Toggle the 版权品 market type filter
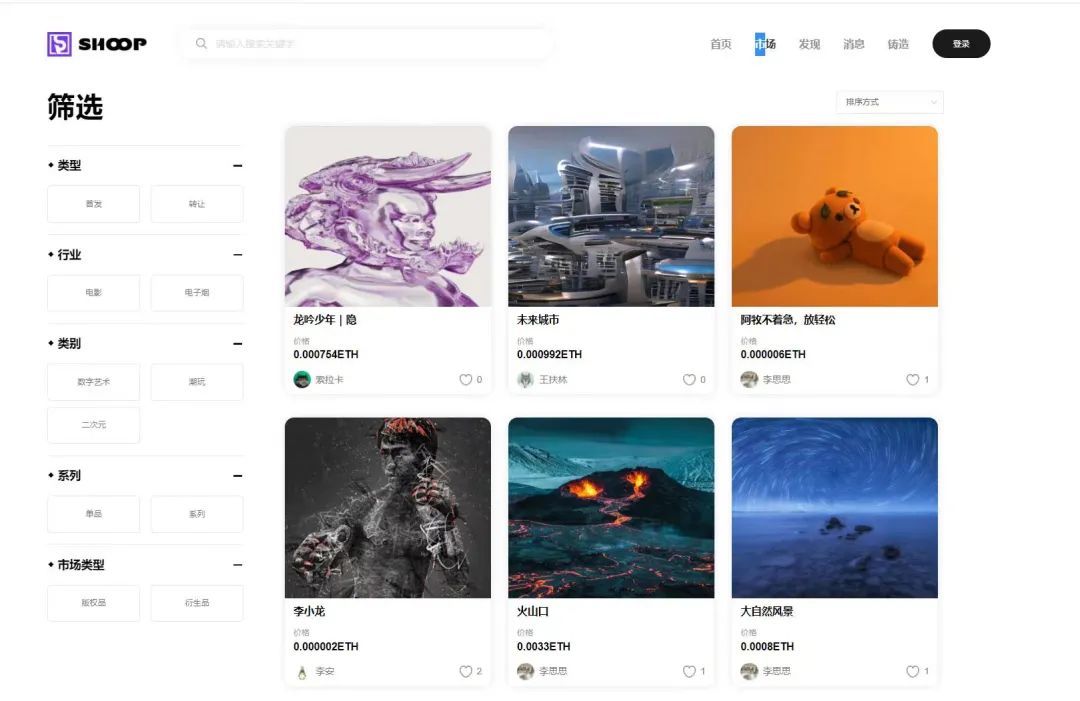 pos(94,603)
